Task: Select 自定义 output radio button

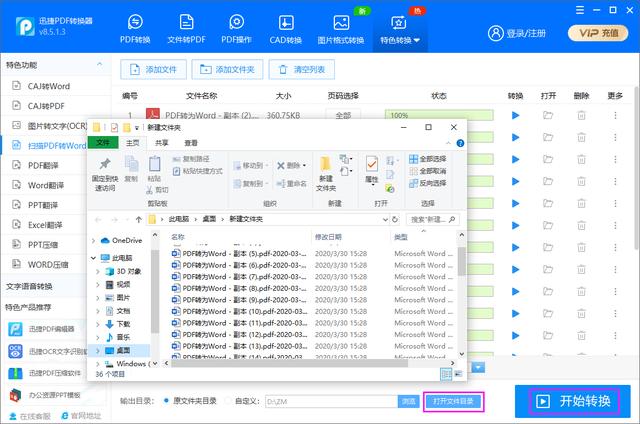Action: [x=228, y=401]
